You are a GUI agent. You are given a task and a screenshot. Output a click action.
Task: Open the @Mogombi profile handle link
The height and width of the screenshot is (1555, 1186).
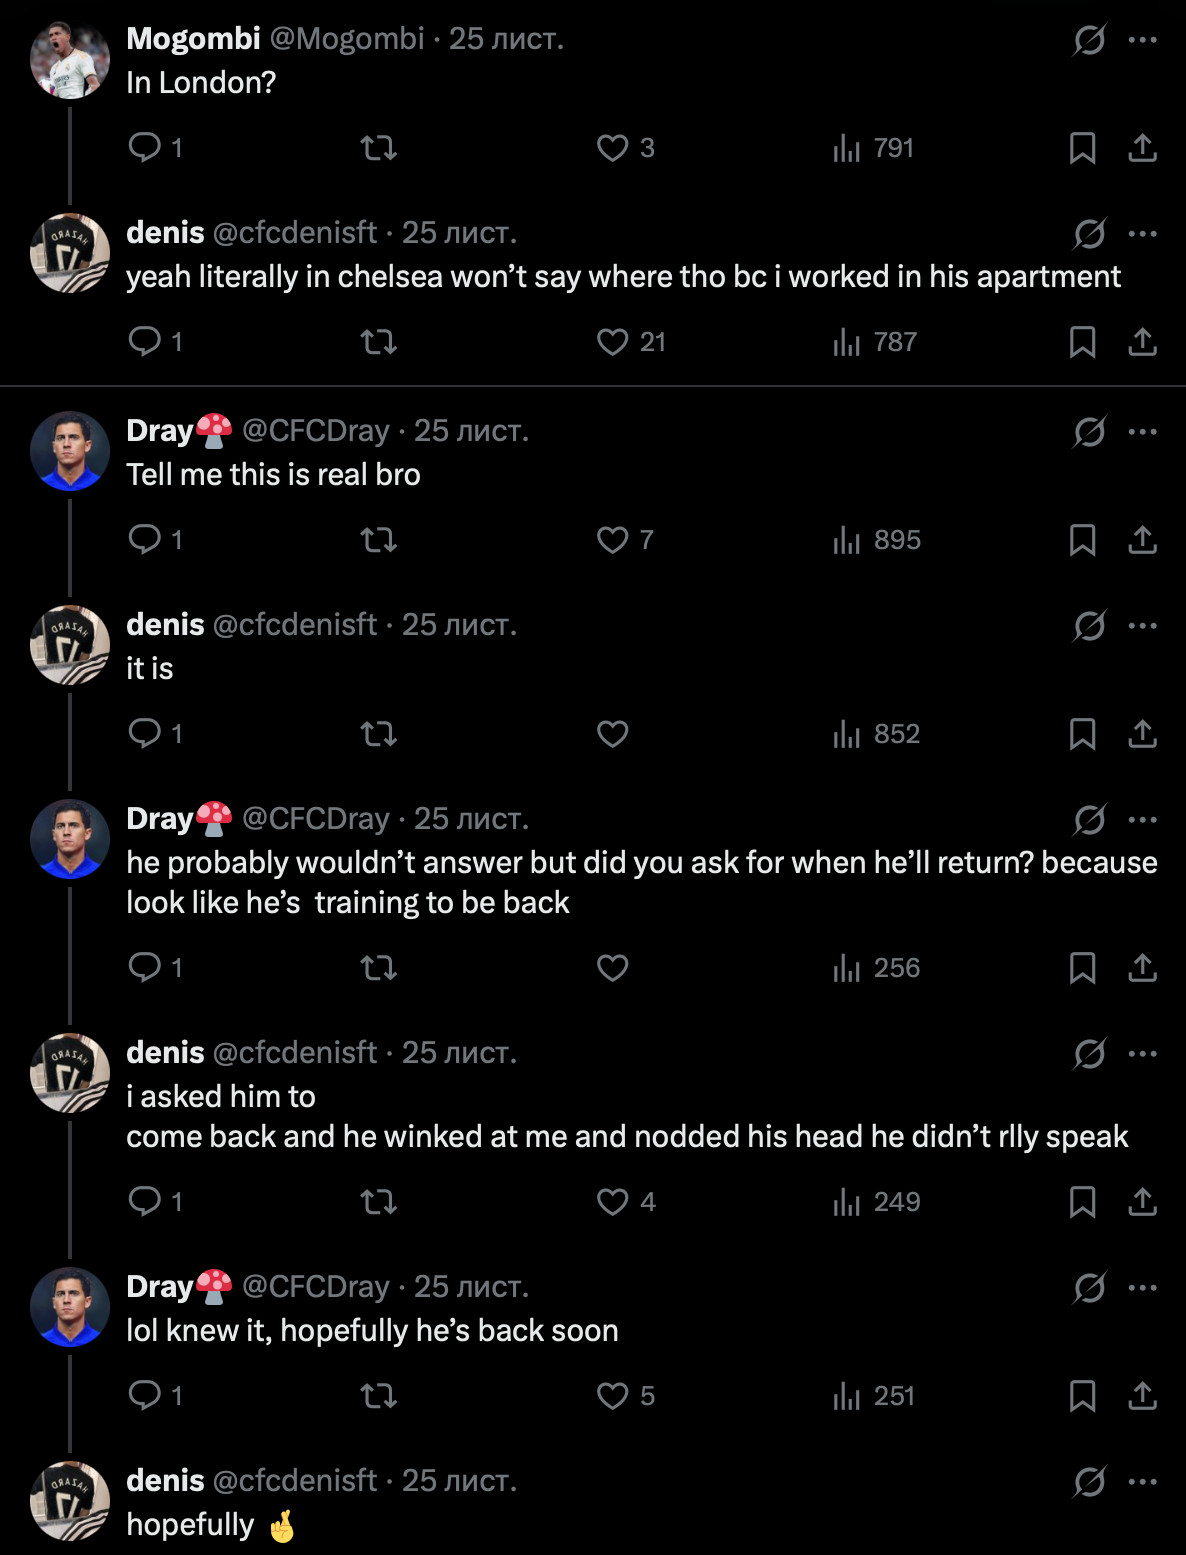click(x=347, y=38)
